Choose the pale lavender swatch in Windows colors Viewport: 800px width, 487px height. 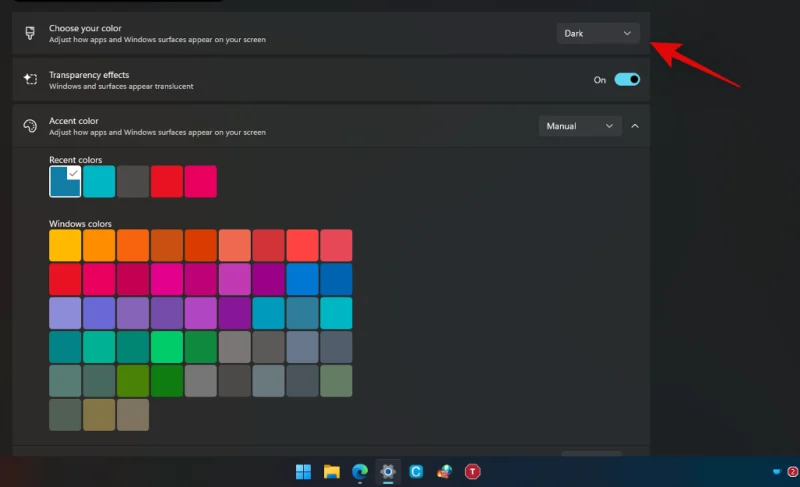[x=65, y=313]
